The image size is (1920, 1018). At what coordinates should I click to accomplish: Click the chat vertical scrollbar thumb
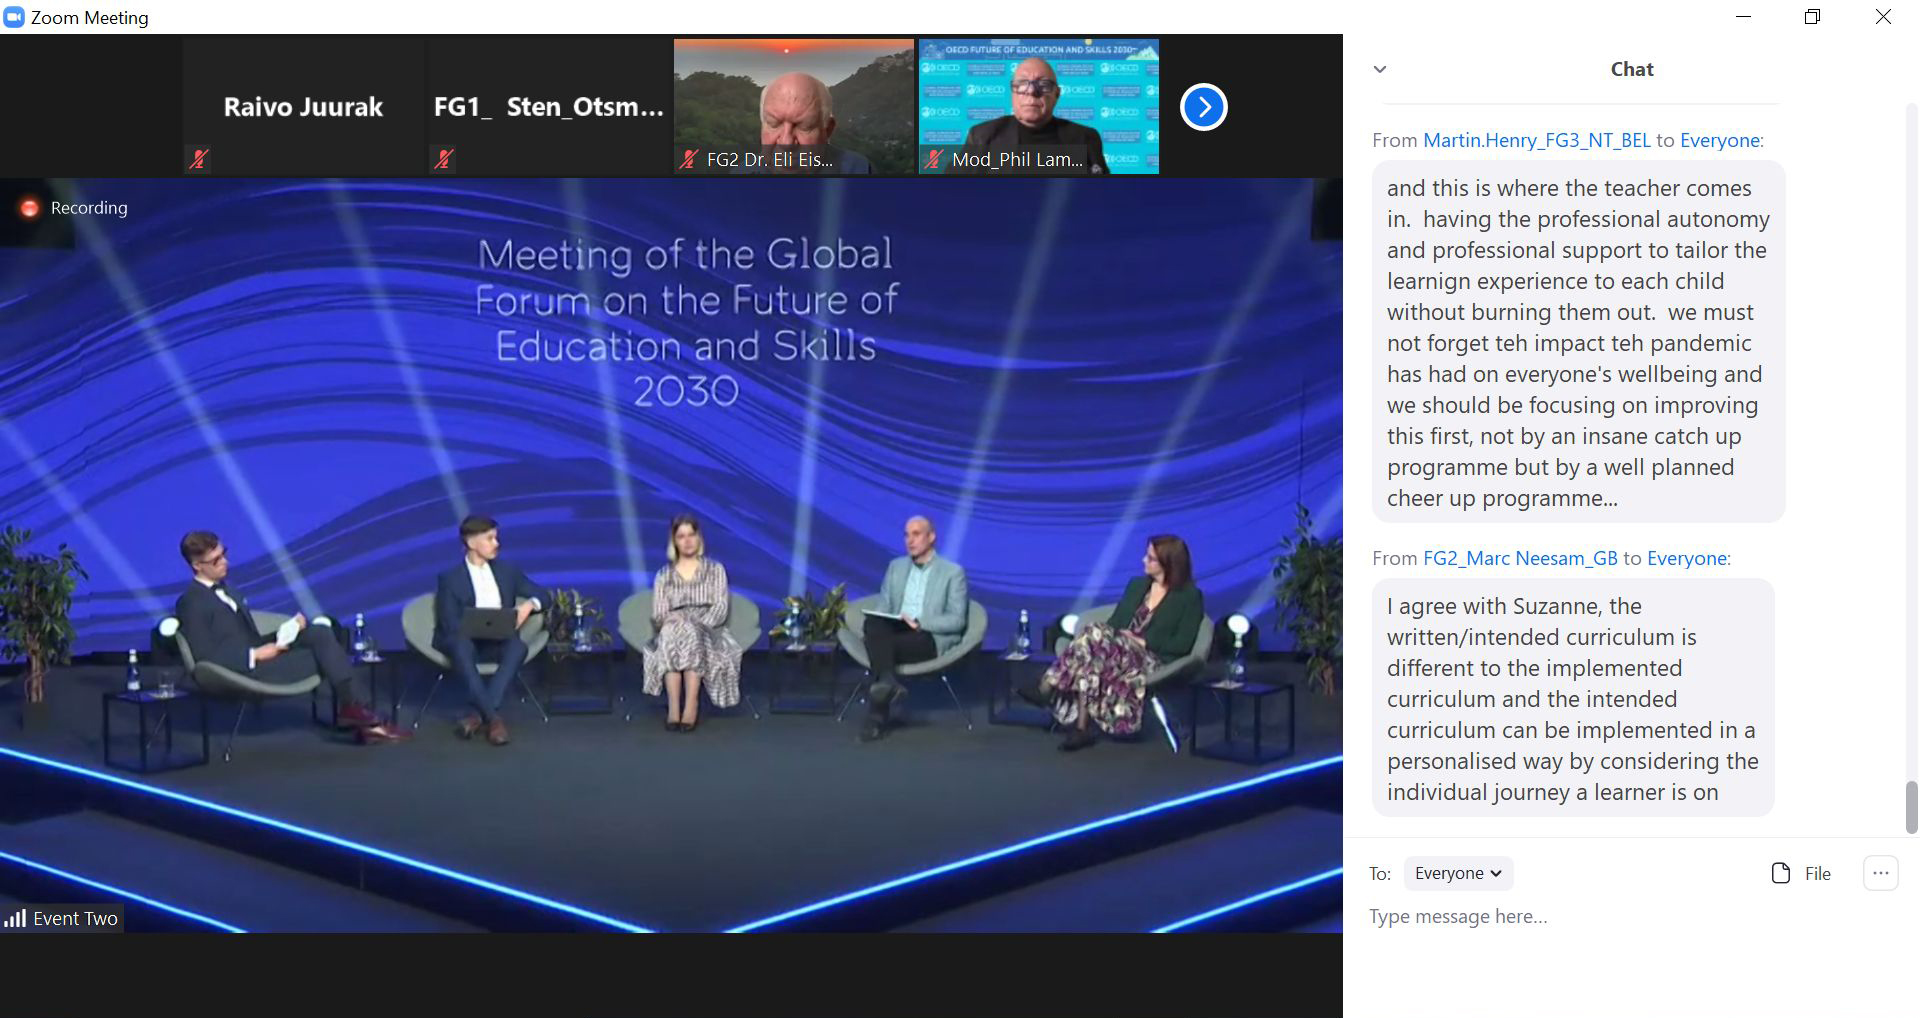(x=1911, y=807)
